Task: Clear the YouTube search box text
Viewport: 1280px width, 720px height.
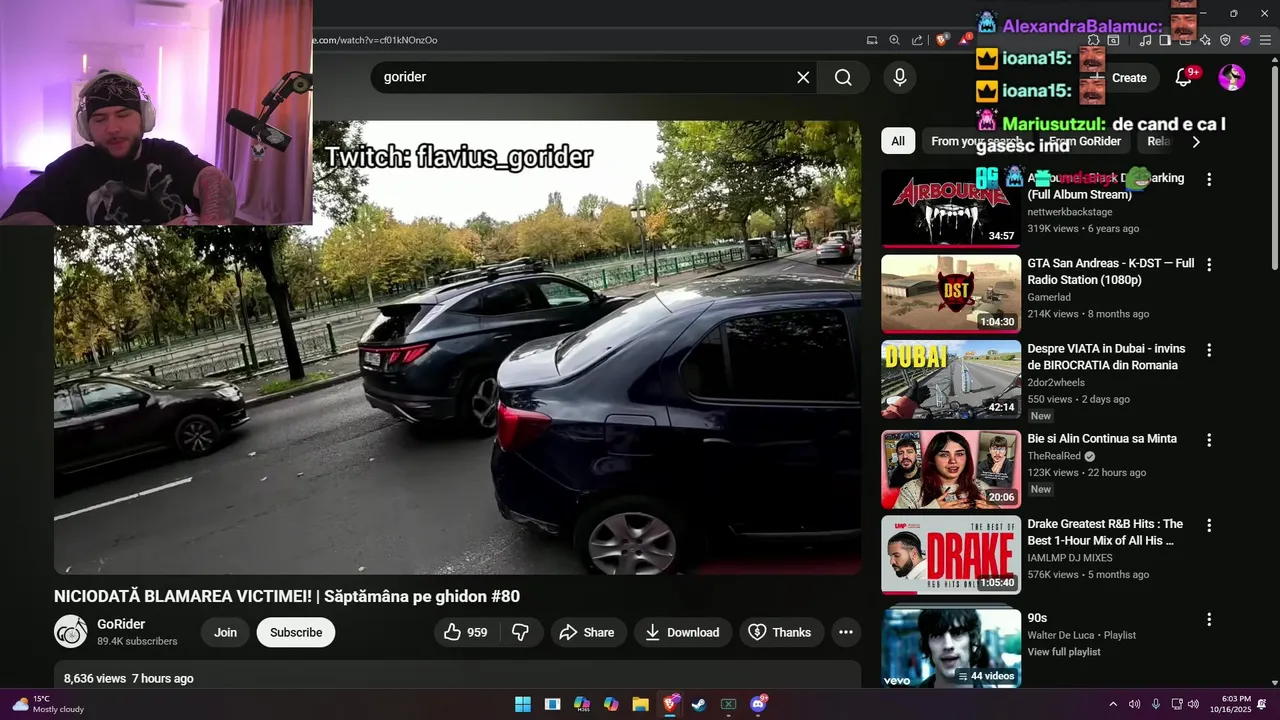Action: coord(803,77)
